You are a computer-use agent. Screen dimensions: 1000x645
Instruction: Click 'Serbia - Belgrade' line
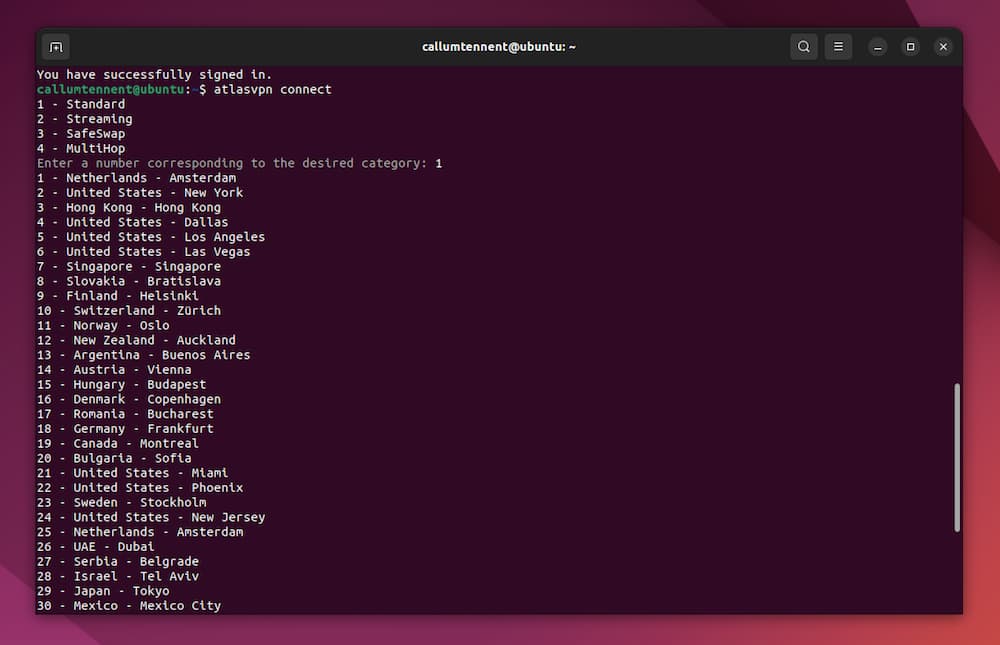118,561
